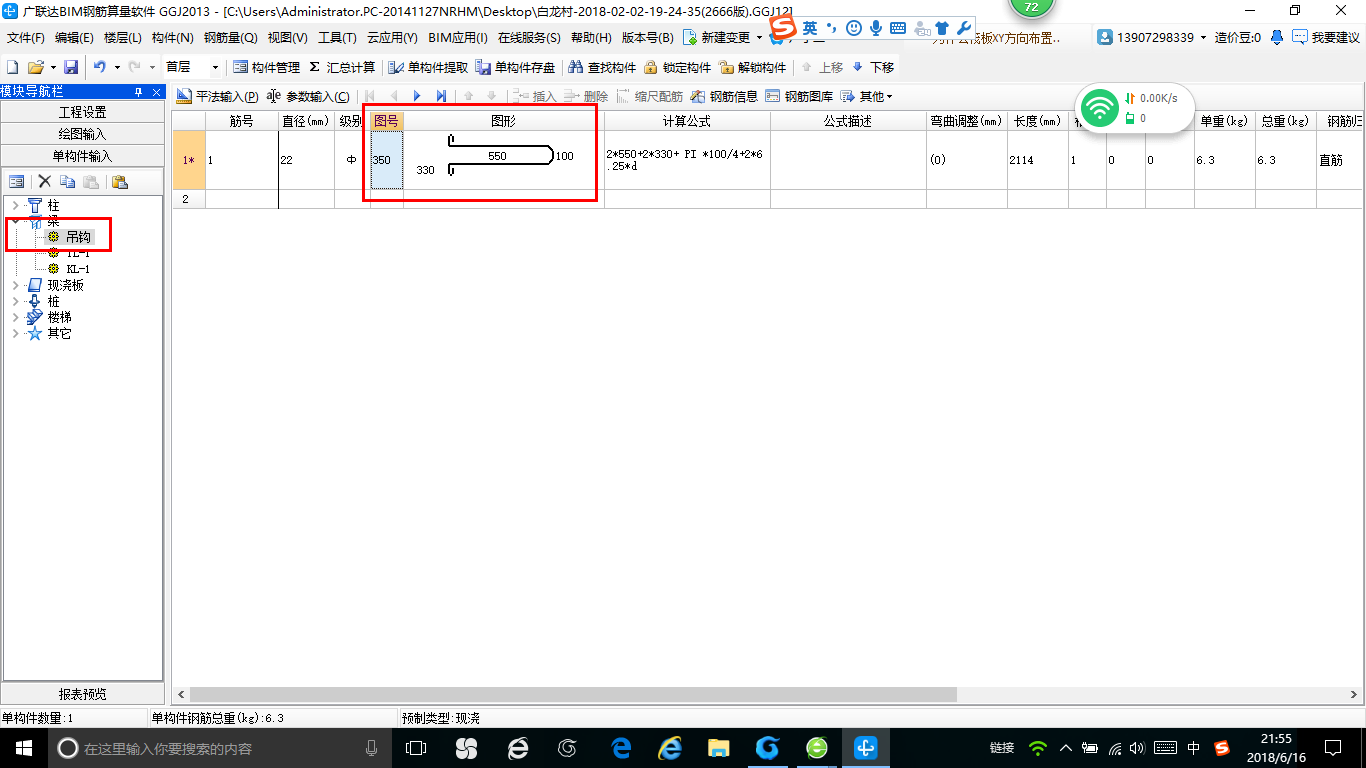This screenshot has width=1366, height=768.
Task: Pin the 模块导航栏 panel
Action: tap(139, 91)
